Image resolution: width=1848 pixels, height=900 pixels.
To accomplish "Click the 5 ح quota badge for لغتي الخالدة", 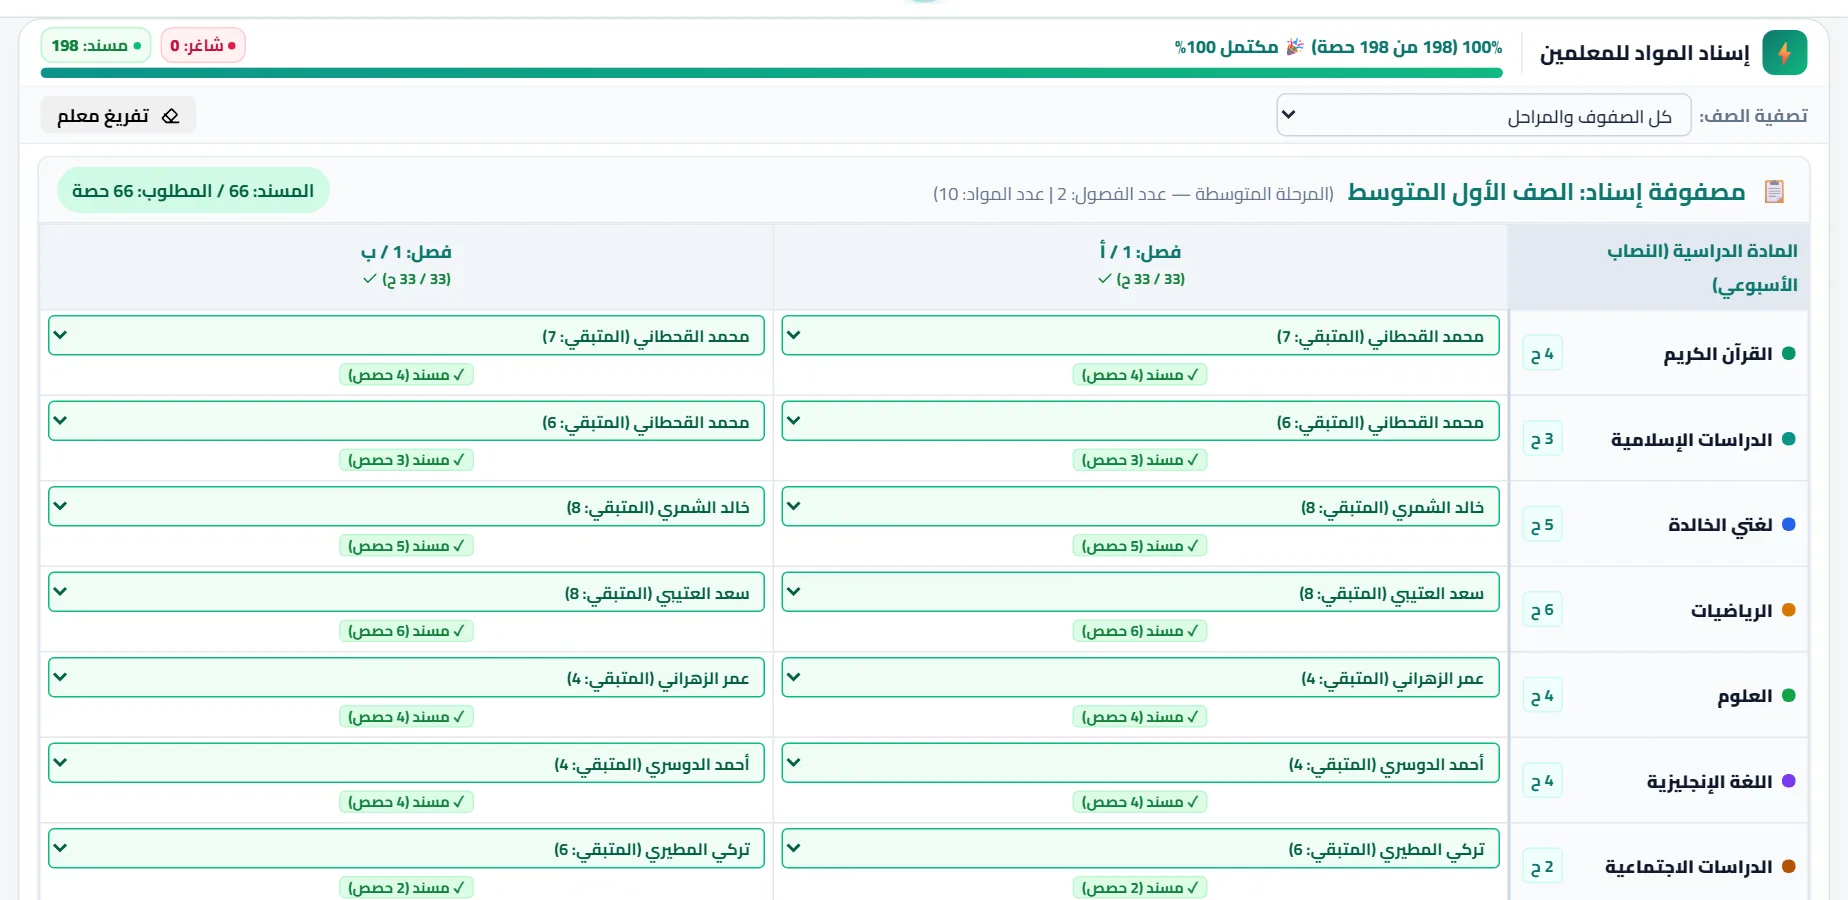I will pyautogui.click(x=1542, y=524).
